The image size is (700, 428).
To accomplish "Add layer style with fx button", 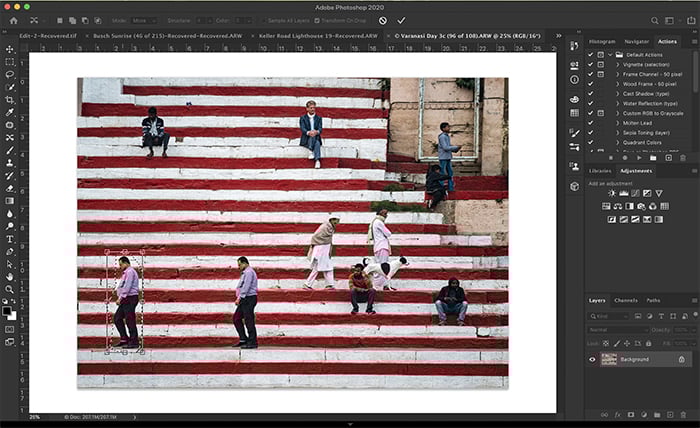I will point(617,415).
